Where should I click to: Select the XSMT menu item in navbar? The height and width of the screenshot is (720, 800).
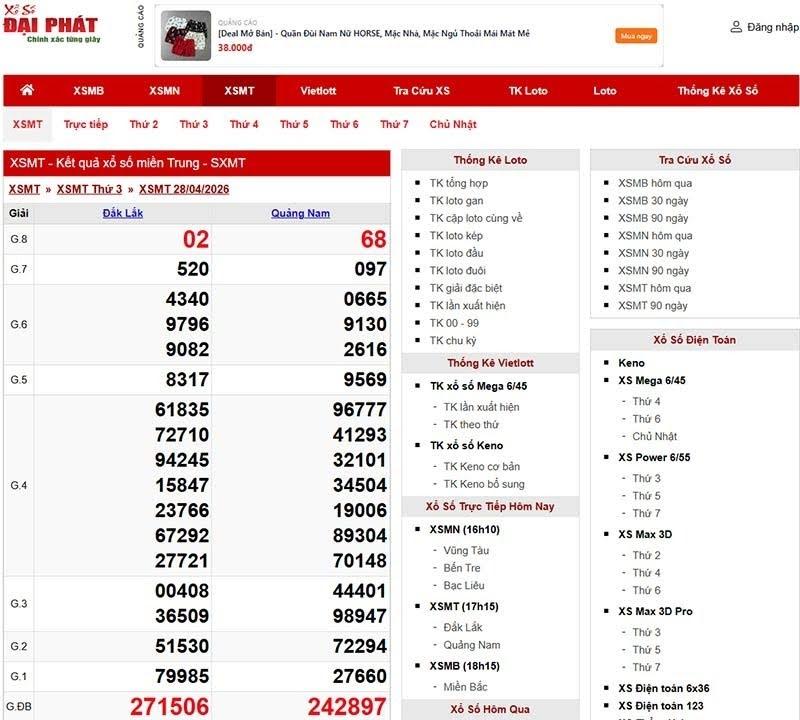pyautogui.click(x=239, y=91)
